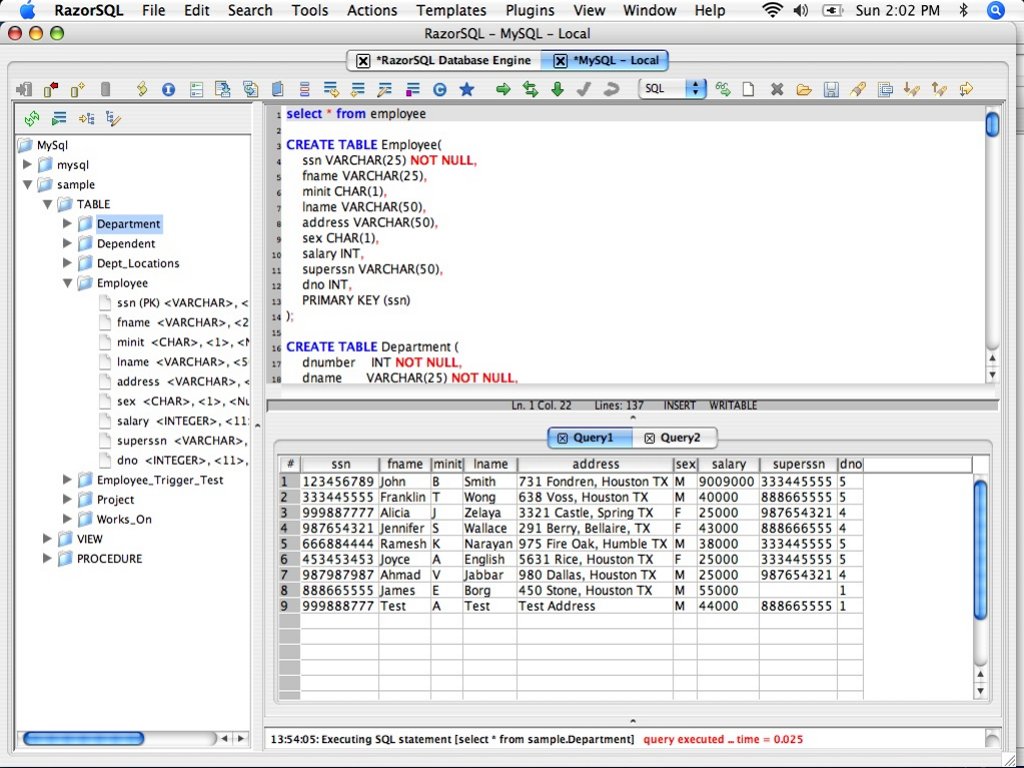Click the green refresh icon above navigator
1024x768 pixels.
pyautogui.click(x=31, y=118)
